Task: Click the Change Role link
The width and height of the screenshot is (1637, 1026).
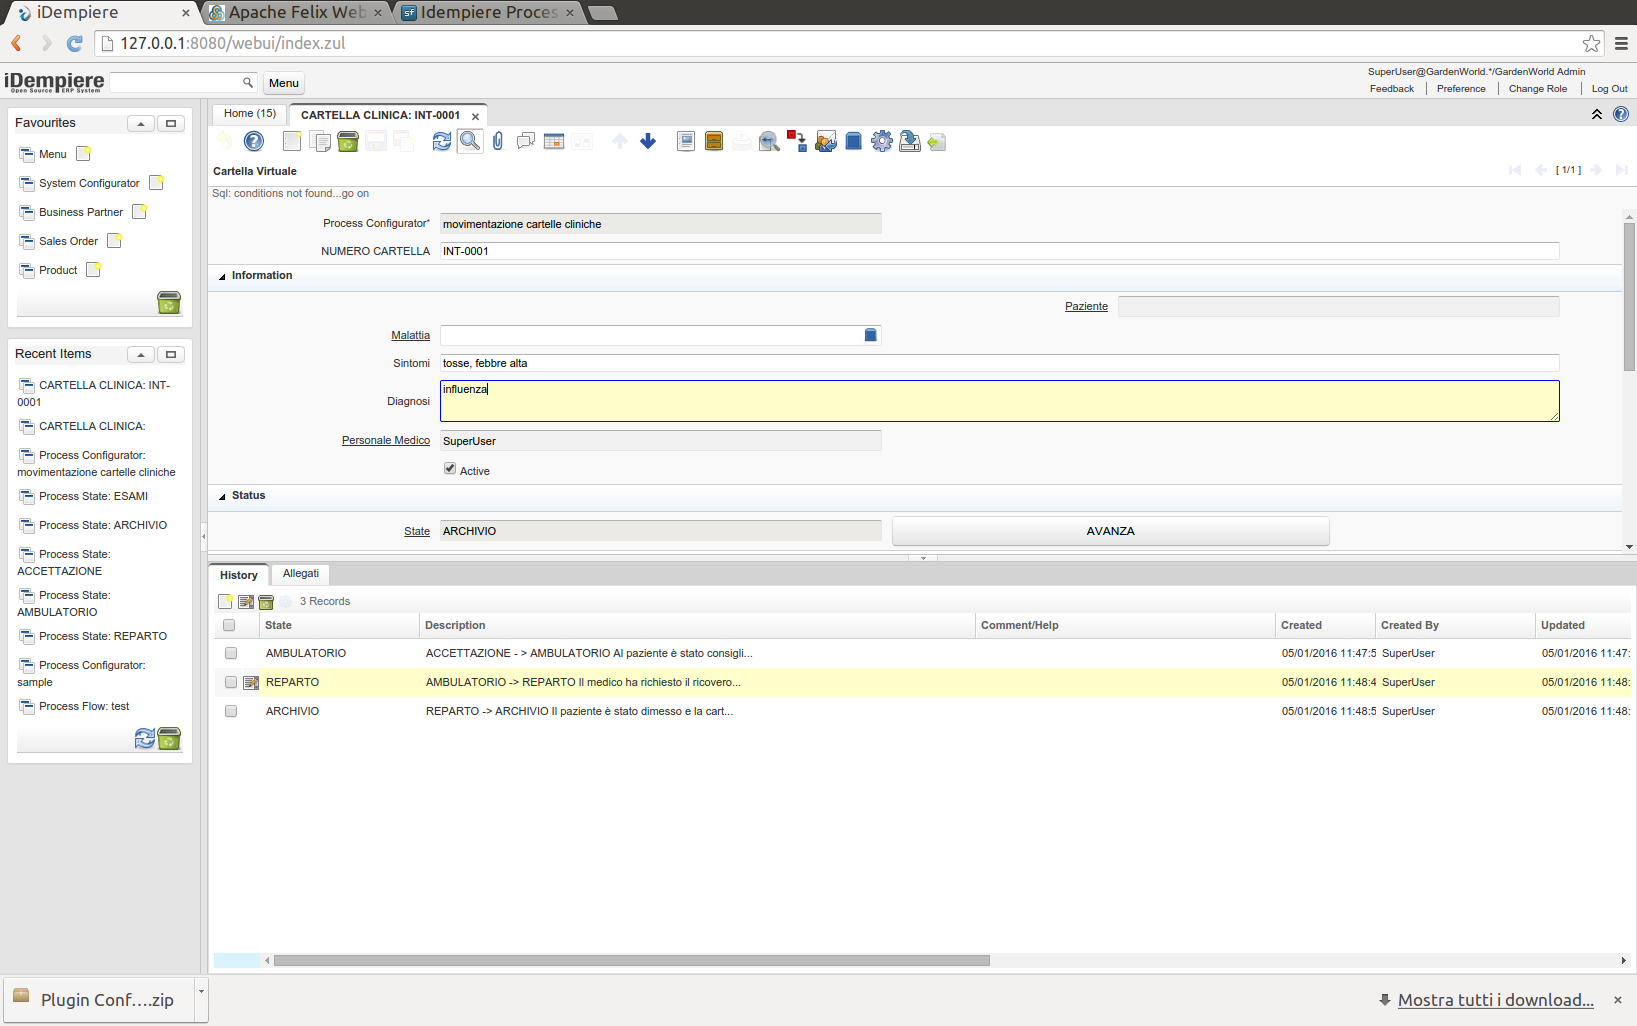Action: click(1538, 89)
